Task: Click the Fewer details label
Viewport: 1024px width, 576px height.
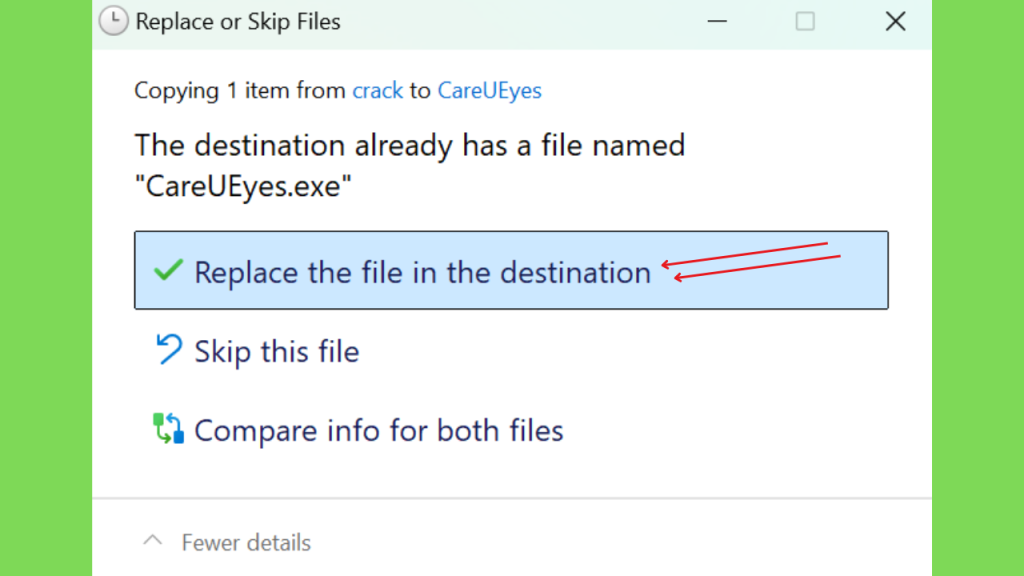Action: [246, 543]
